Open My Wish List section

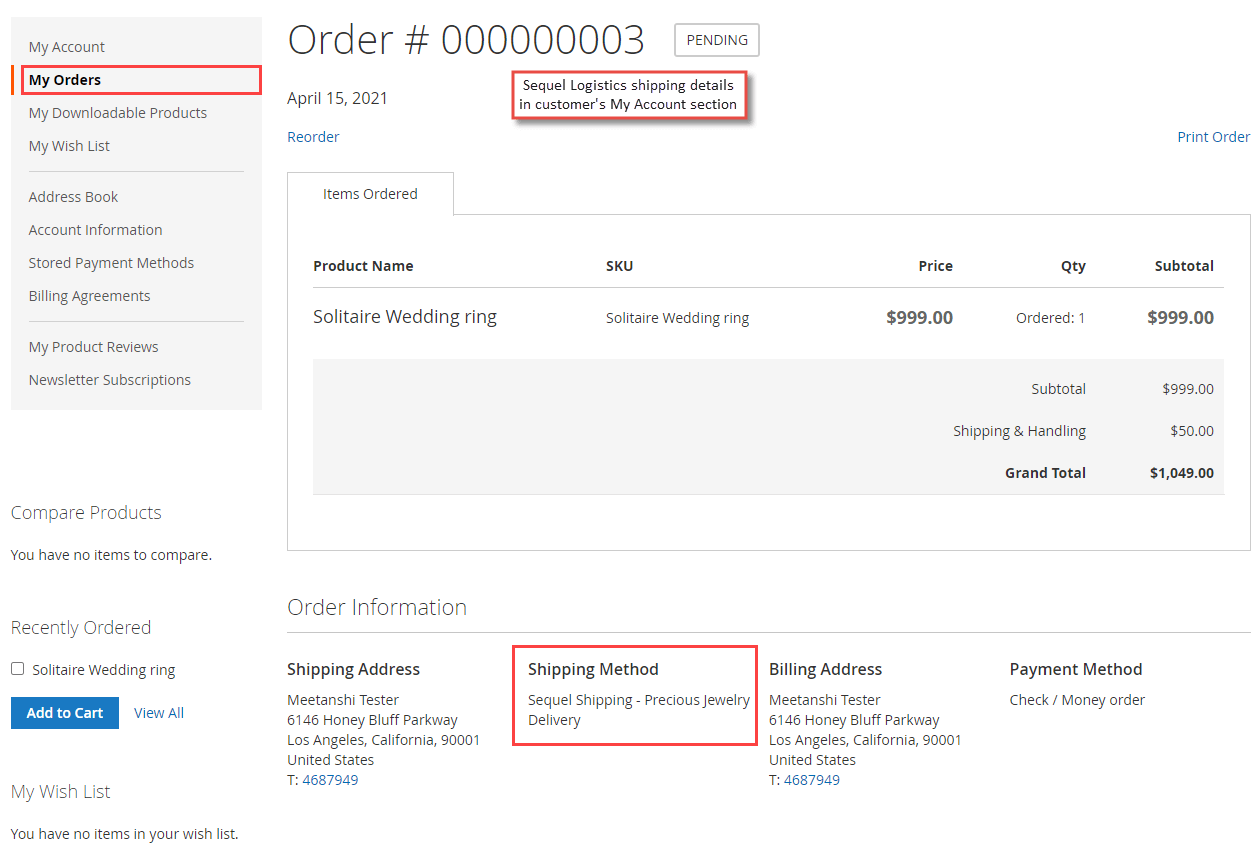pyautogui.click(x=68, y=145)
